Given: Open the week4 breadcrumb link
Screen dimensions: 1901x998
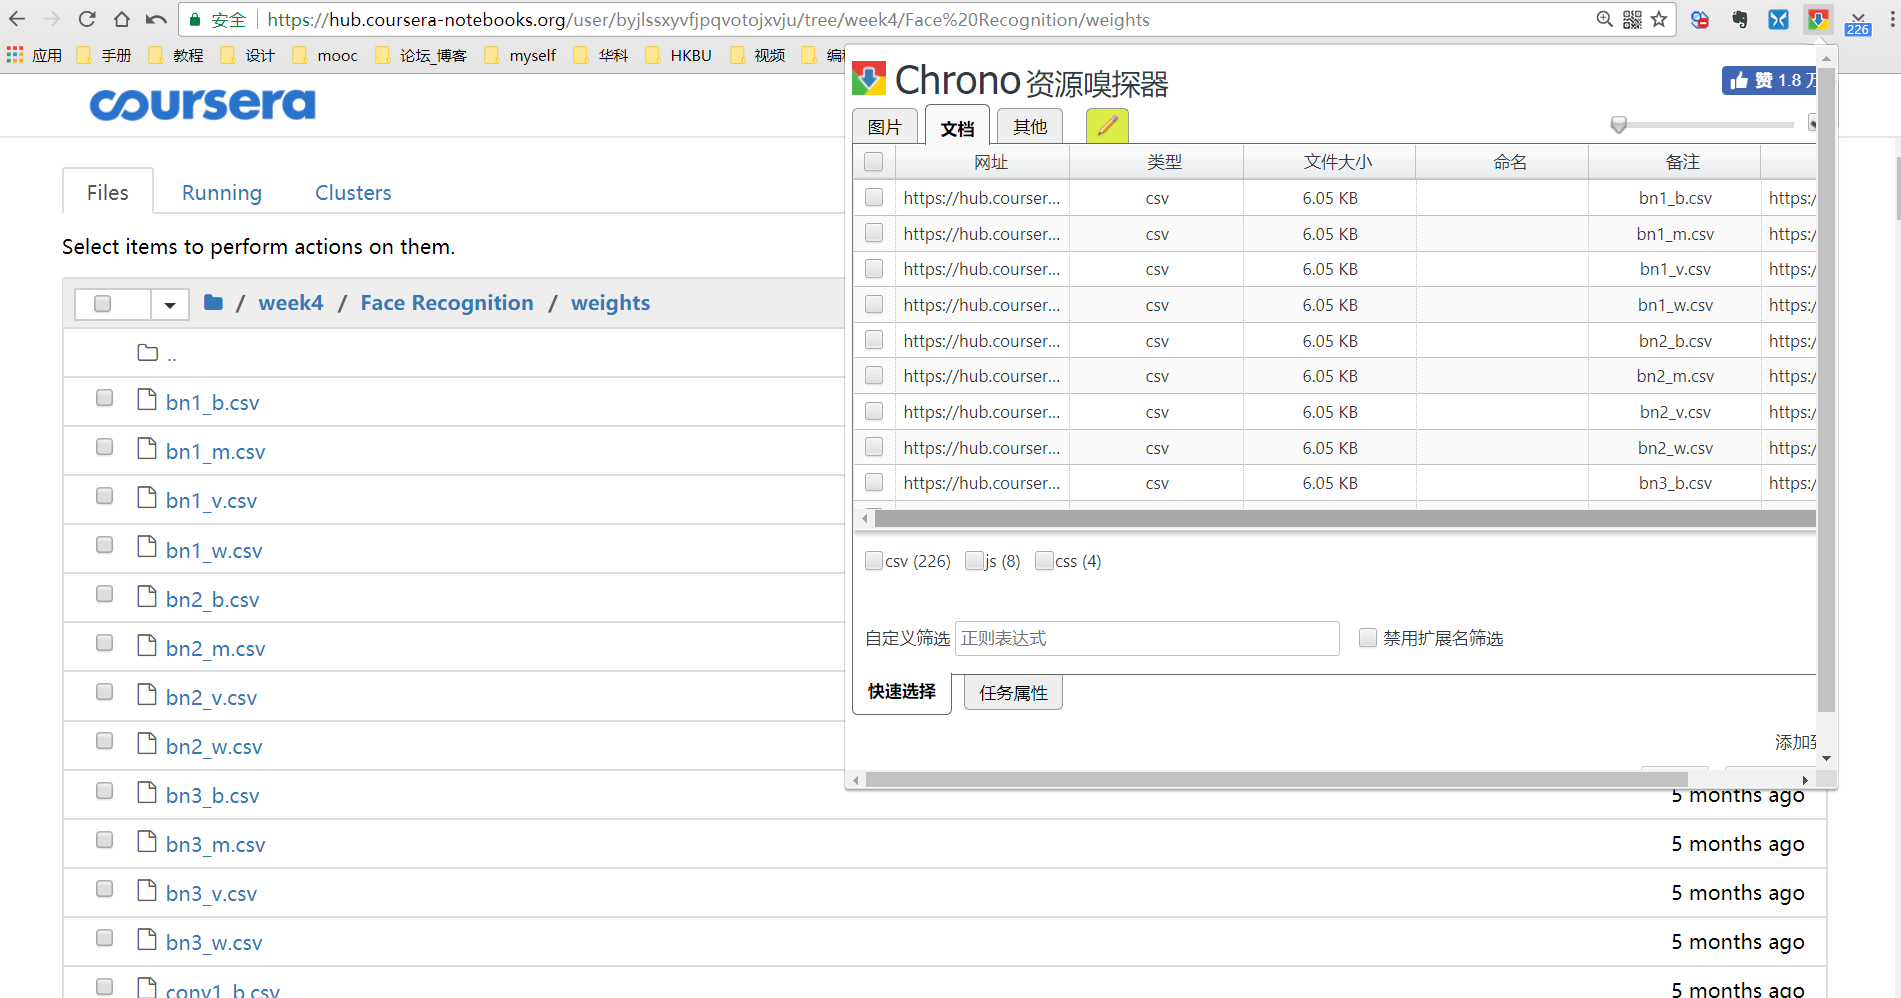Looking at the screenshot, I should point(291,303).
